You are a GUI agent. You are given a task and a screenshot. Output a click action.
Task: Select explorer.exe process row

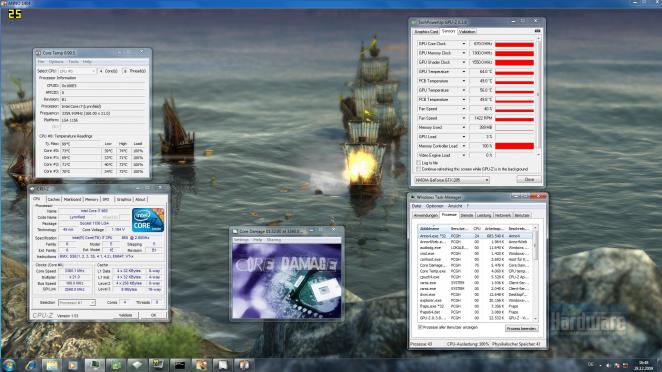[x=475, y=300]
